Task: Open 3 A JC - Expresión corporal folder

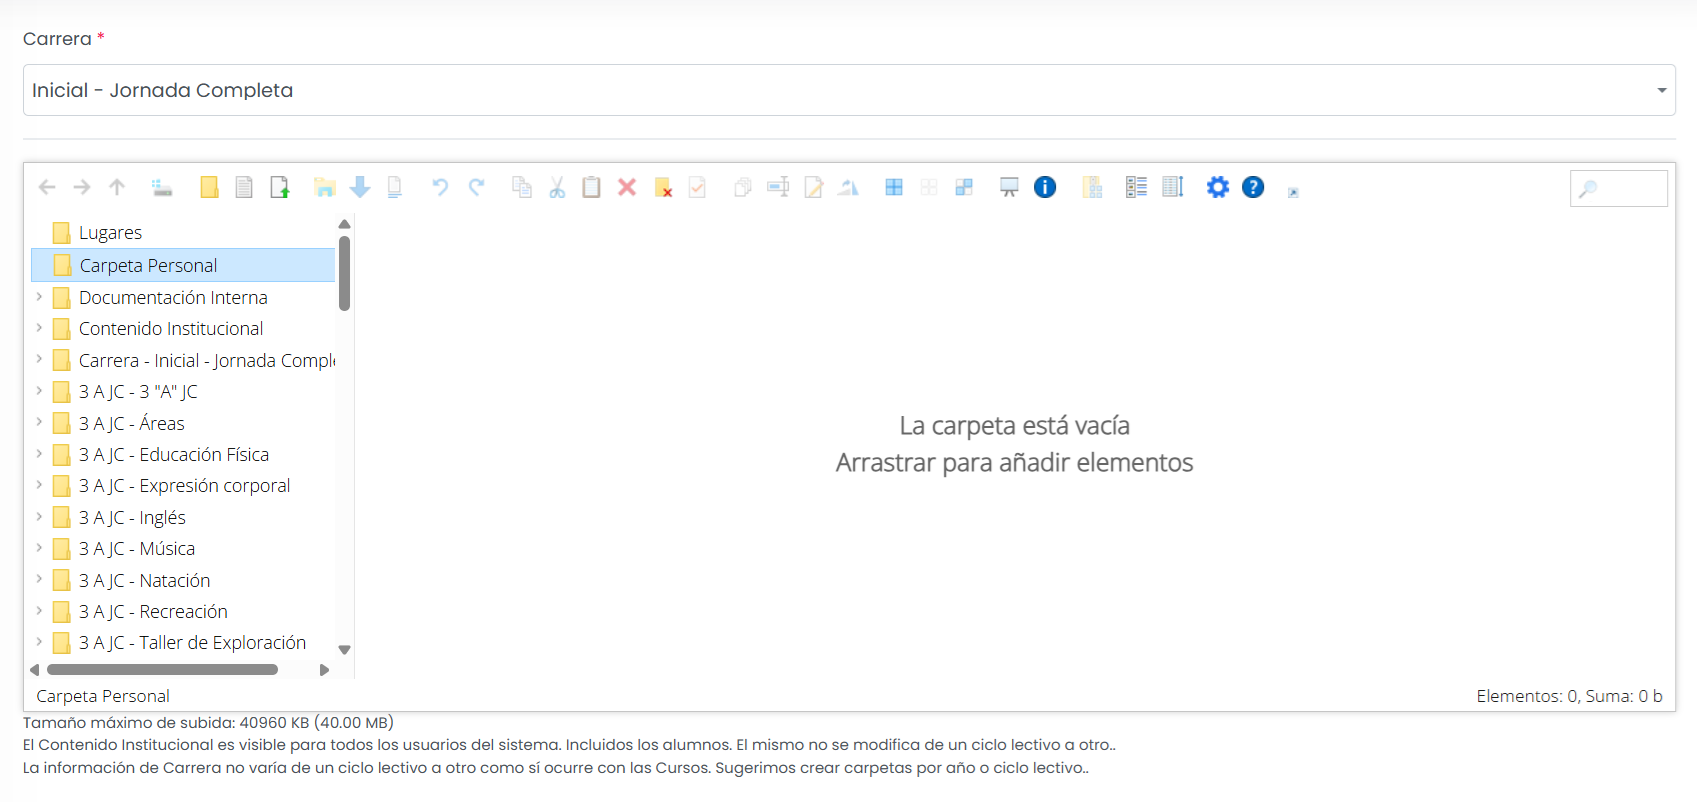Action: (x=184, y=486)
